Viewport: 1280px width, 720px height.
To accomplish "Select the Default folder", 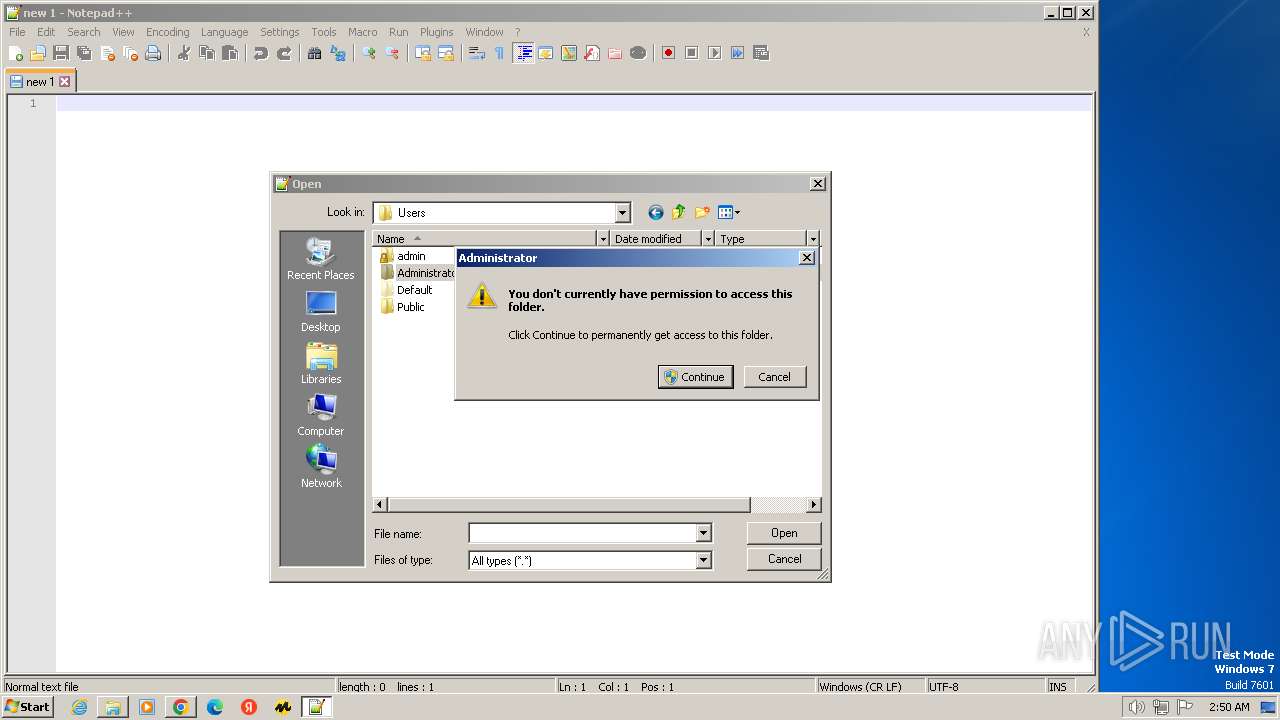I will pyautogui.click(x=406, y=290).
